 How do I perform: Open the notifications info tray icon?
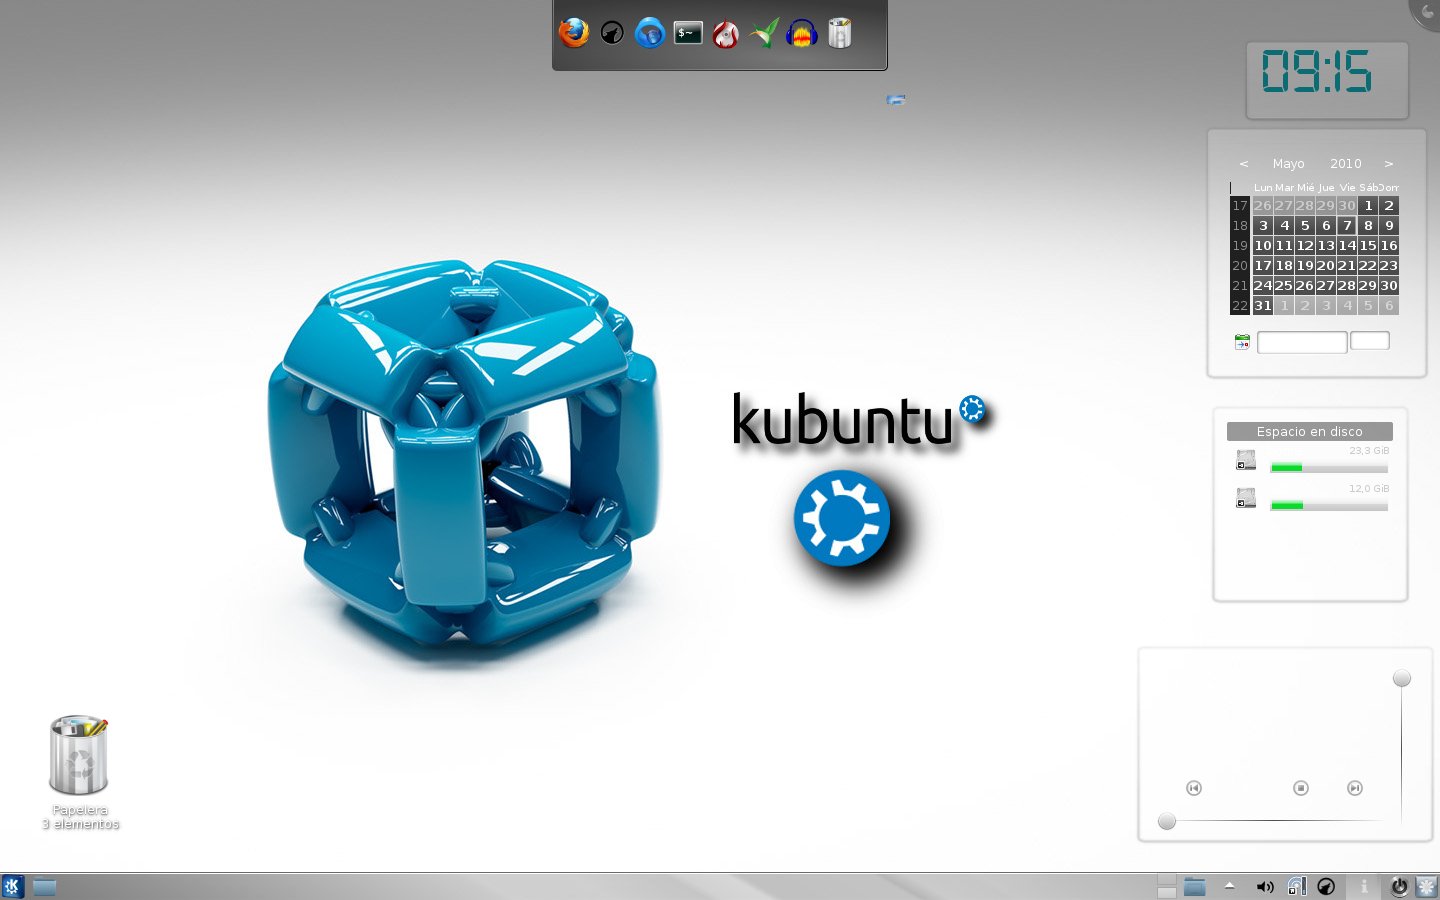click(x=1364, y=886)
